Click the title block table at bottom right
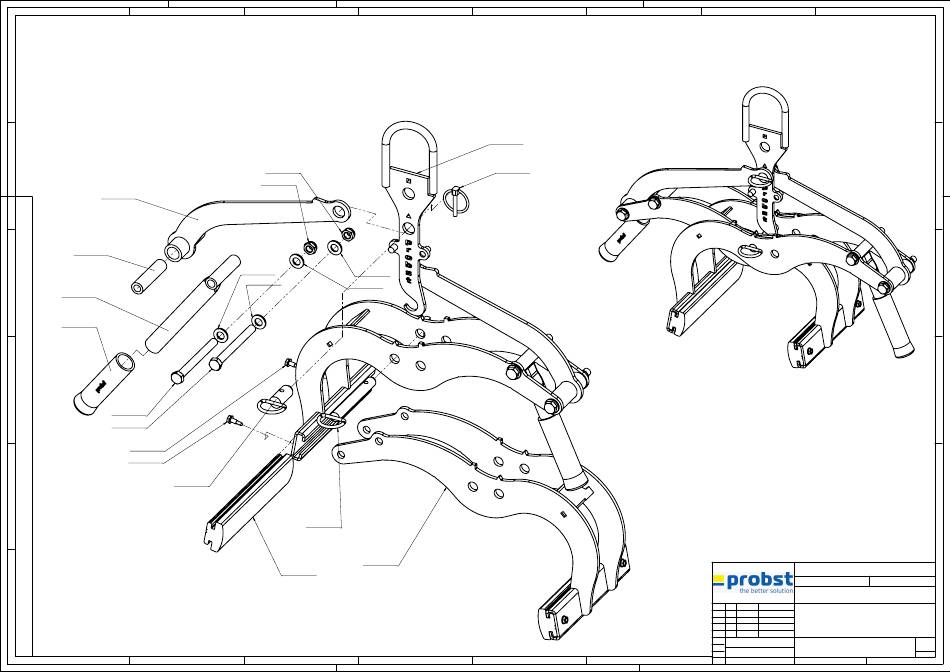Screen dimensions: 950x672 825,611
